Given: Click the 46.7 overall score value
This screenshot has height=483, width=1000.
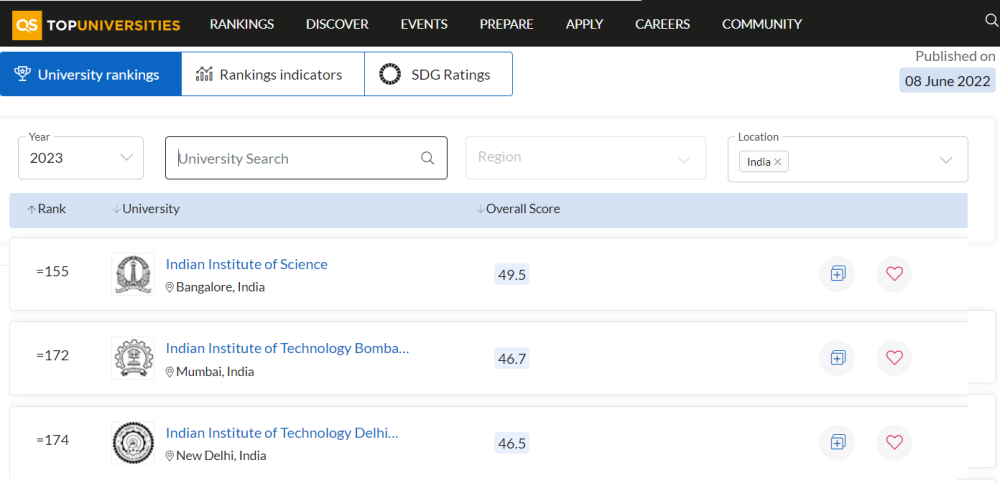Looking at the screenshot, I should pos(511,359).
